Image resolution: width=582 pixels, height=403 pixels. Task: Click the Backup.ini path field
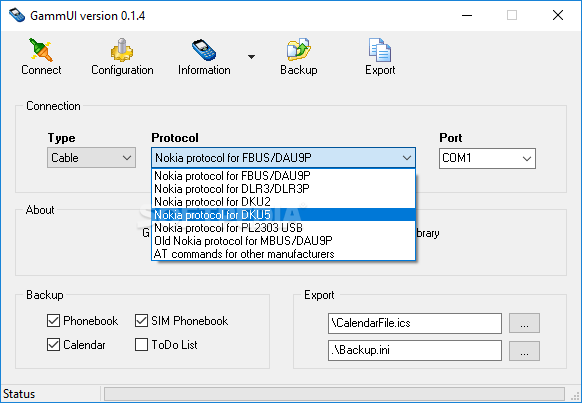point(415,350)
